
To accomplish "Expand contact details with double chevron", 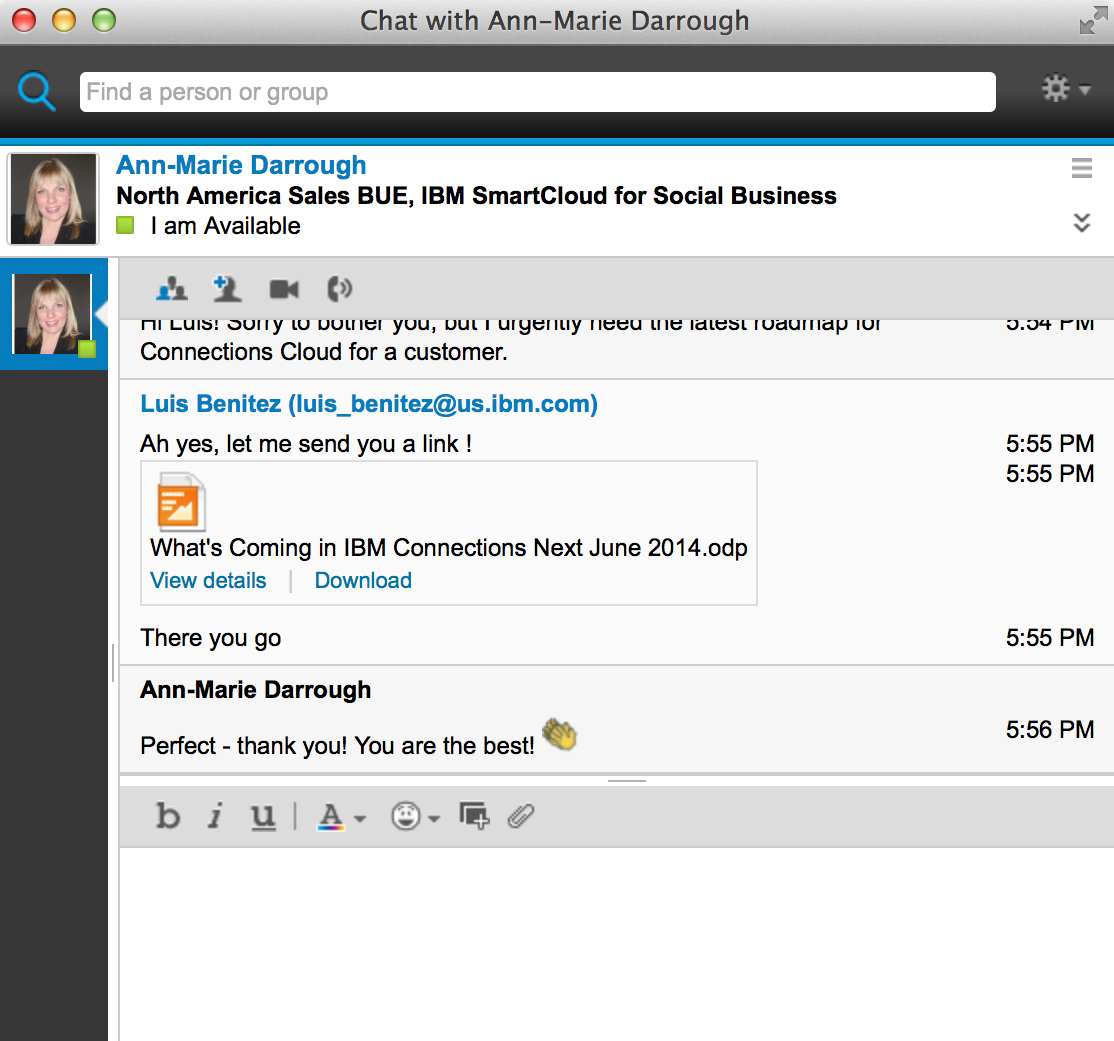I will [x=1081, y=222].
